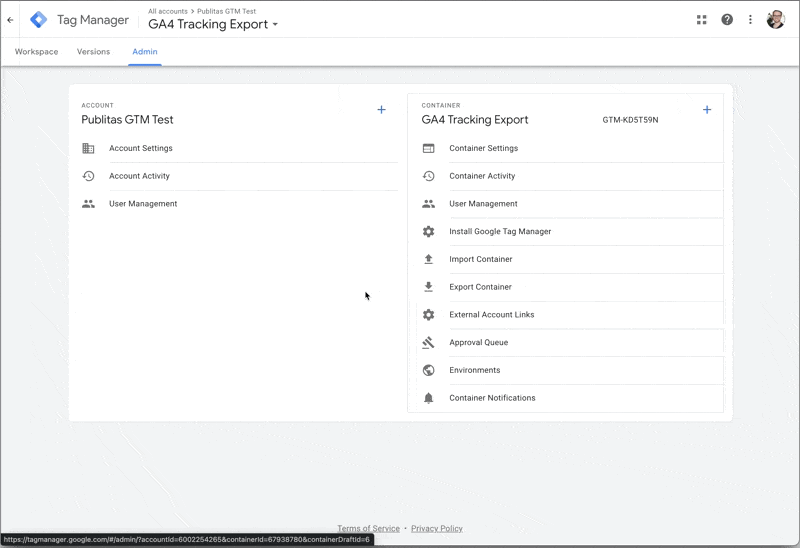Switch to the Workspace tab

coord(36,52)
